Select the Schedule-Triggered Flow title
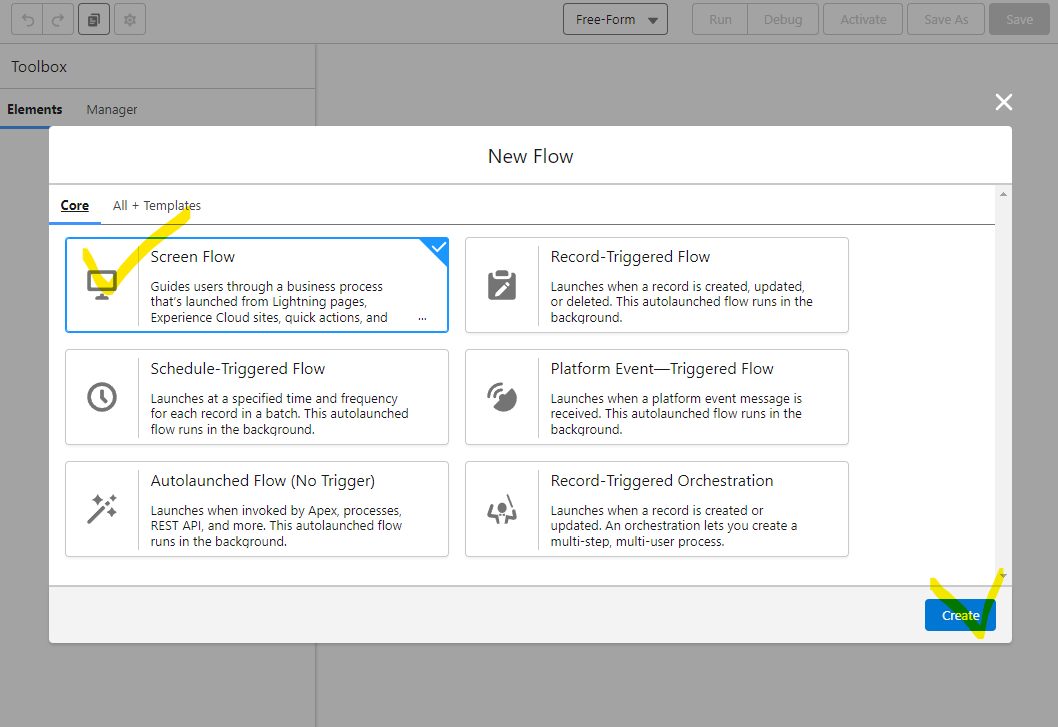1058x727 pixels. pos(238,369)
